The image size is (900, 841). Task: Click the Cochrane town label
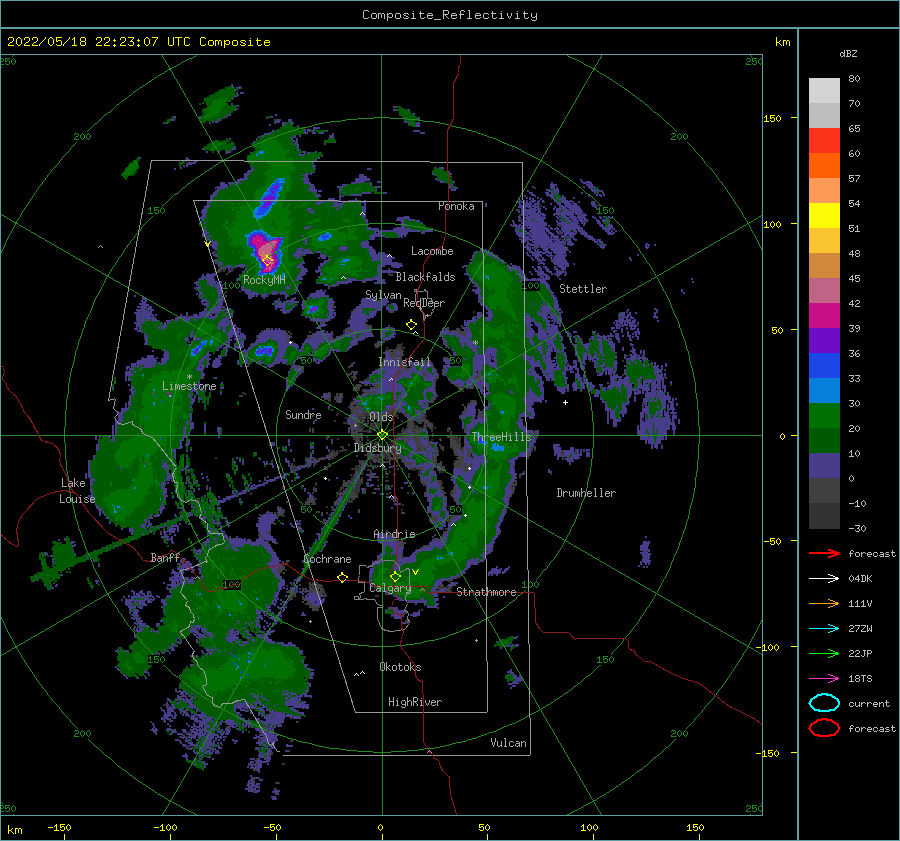[x=327, y=559]
